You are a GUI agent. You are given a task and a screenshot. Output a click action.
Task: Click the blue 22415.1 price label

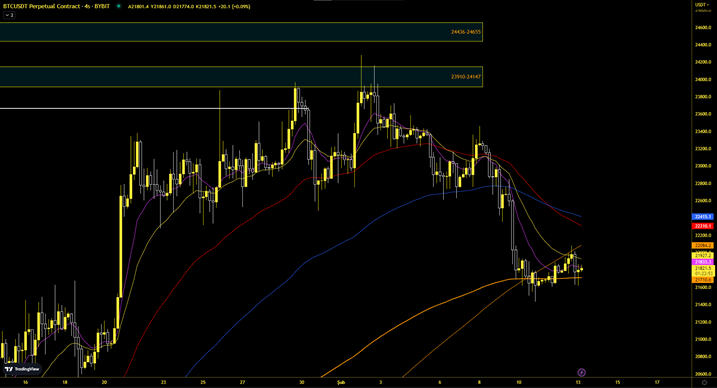coord(703,217)
